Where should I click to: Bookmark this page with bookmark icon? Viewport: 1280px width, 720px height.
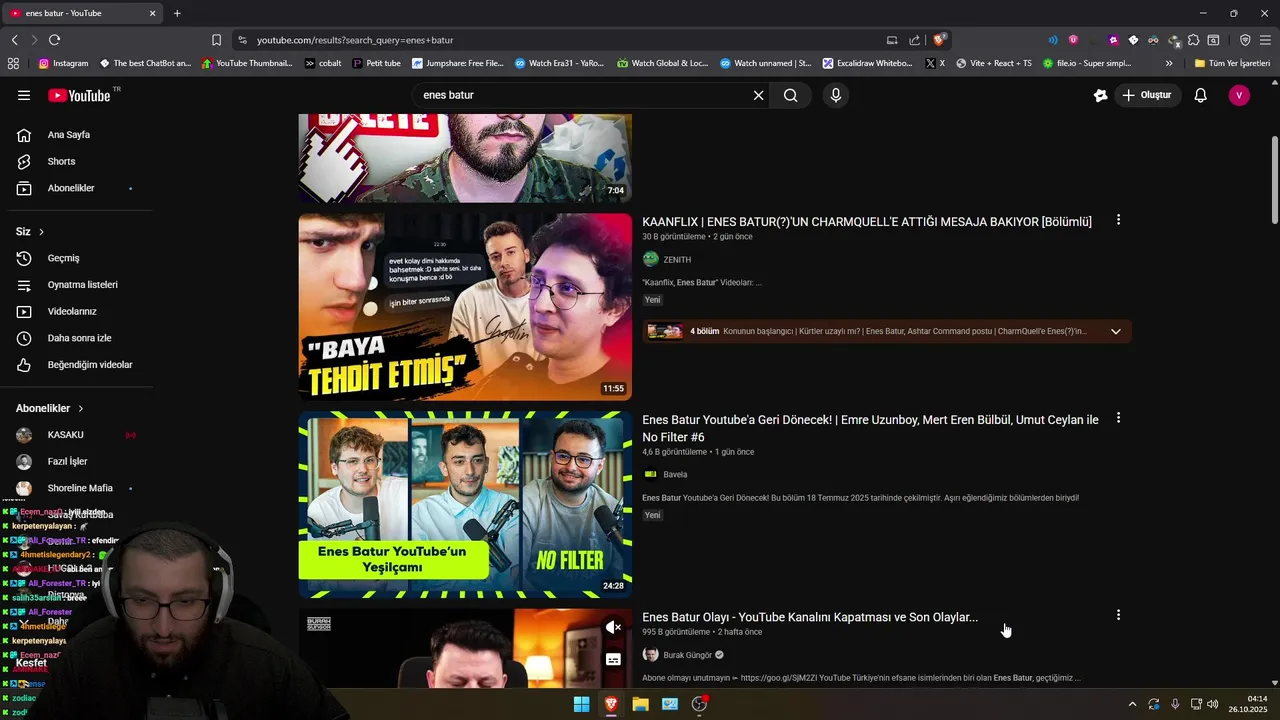click(x=216, y=40)
